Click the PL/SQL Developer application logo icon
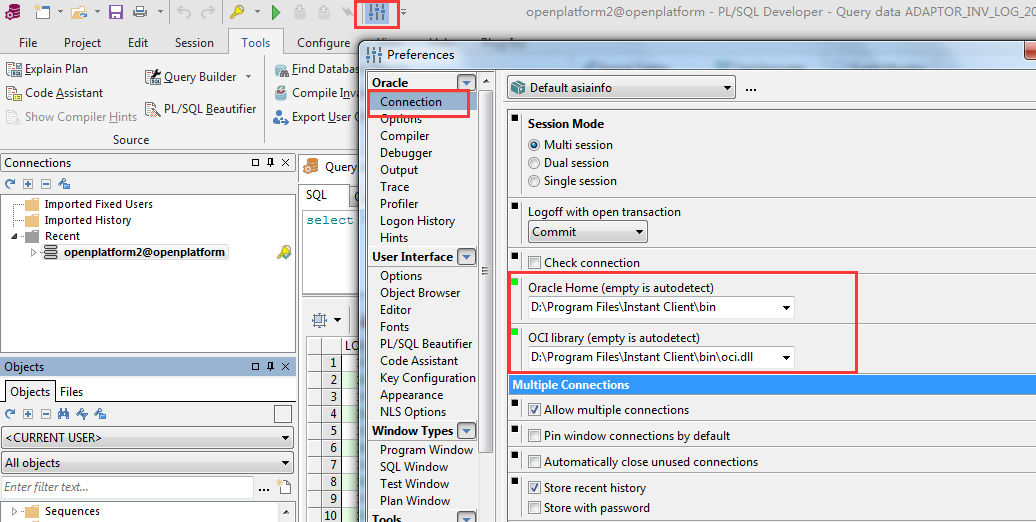This screenshot has height=522, width=1036. pyautogui.click(x=13, y=12)
